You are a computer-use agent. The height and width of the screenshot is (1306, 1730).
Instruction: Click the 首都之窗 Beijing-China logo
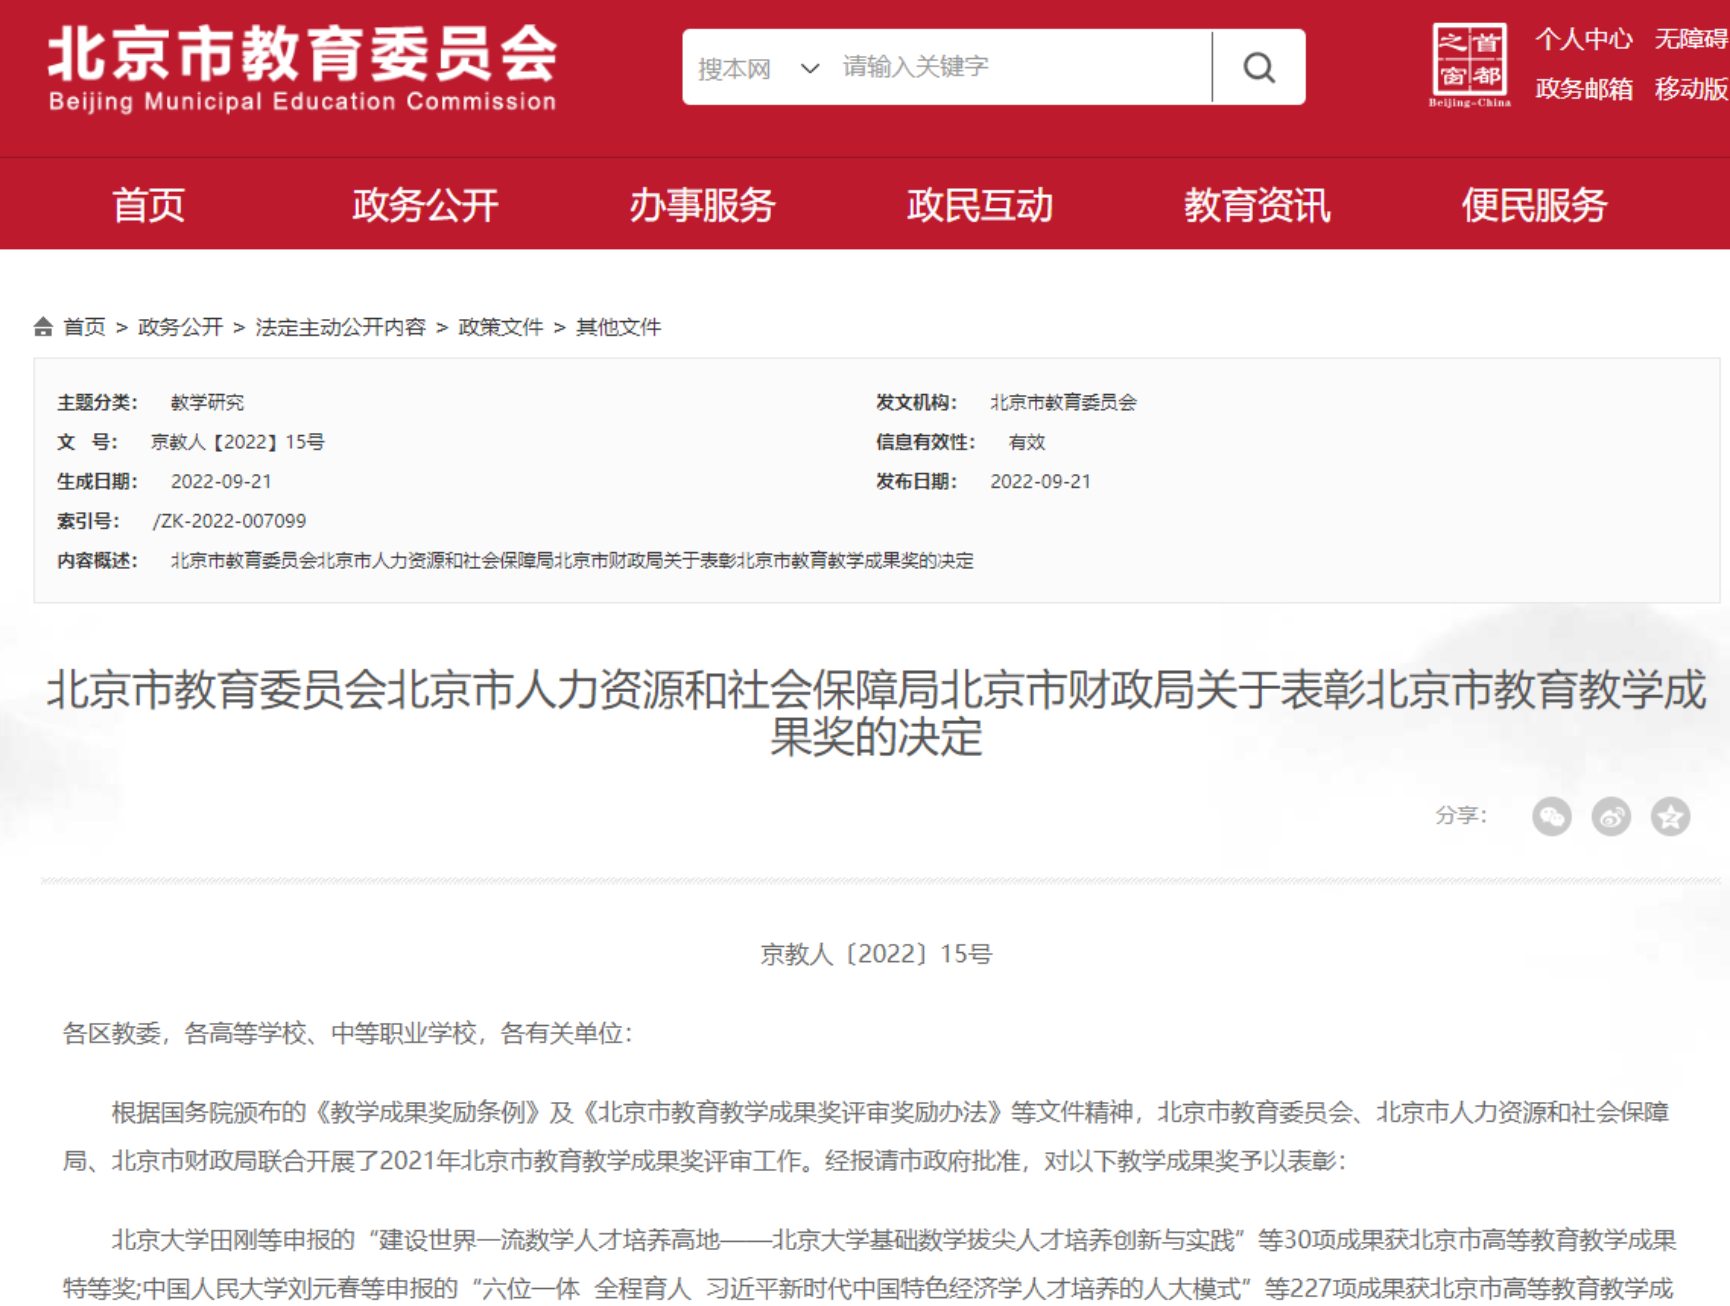1469,64
